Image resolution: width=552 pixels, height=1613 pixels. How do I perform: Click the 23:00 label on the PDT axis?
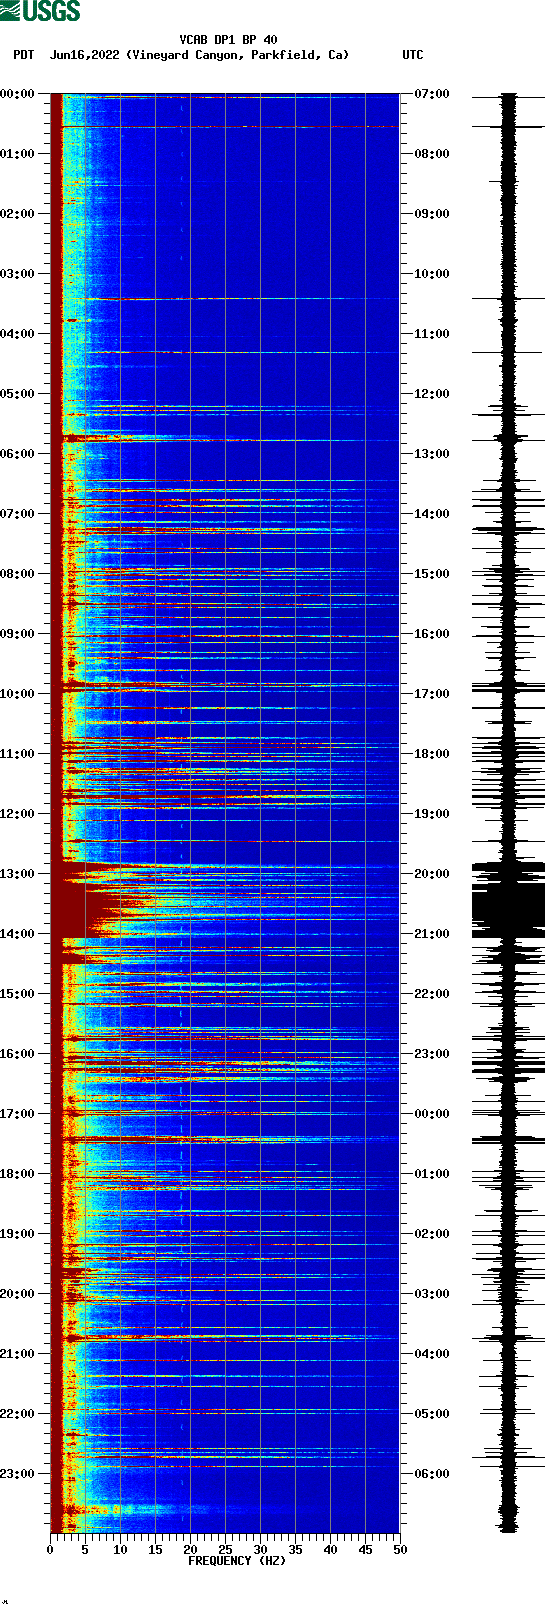point(17,1474)
